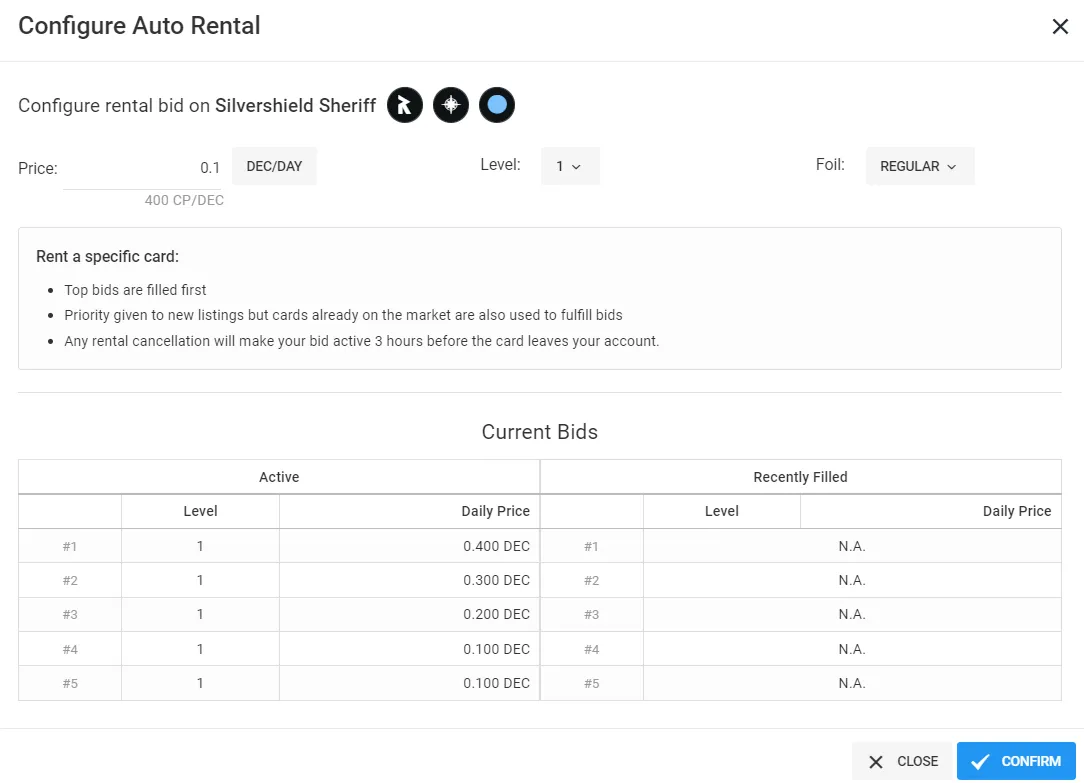Click N.A. in Recently Filled row #3
The height and width of the screenshot is (783, 1084).
(852, 614)
